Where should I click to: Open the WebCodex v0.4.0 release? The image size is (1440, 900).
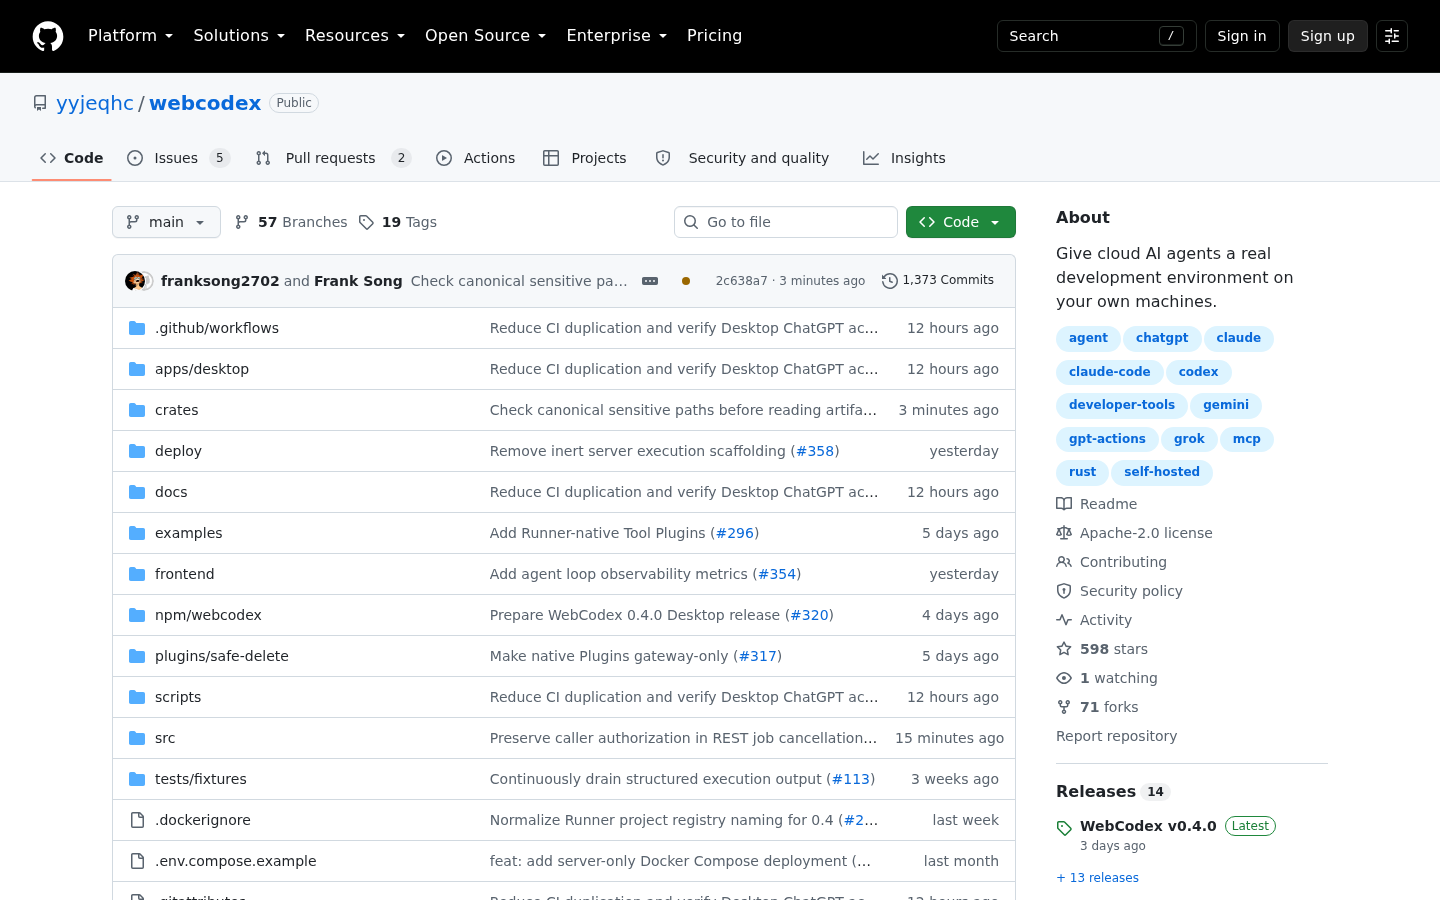point(1148,826)
